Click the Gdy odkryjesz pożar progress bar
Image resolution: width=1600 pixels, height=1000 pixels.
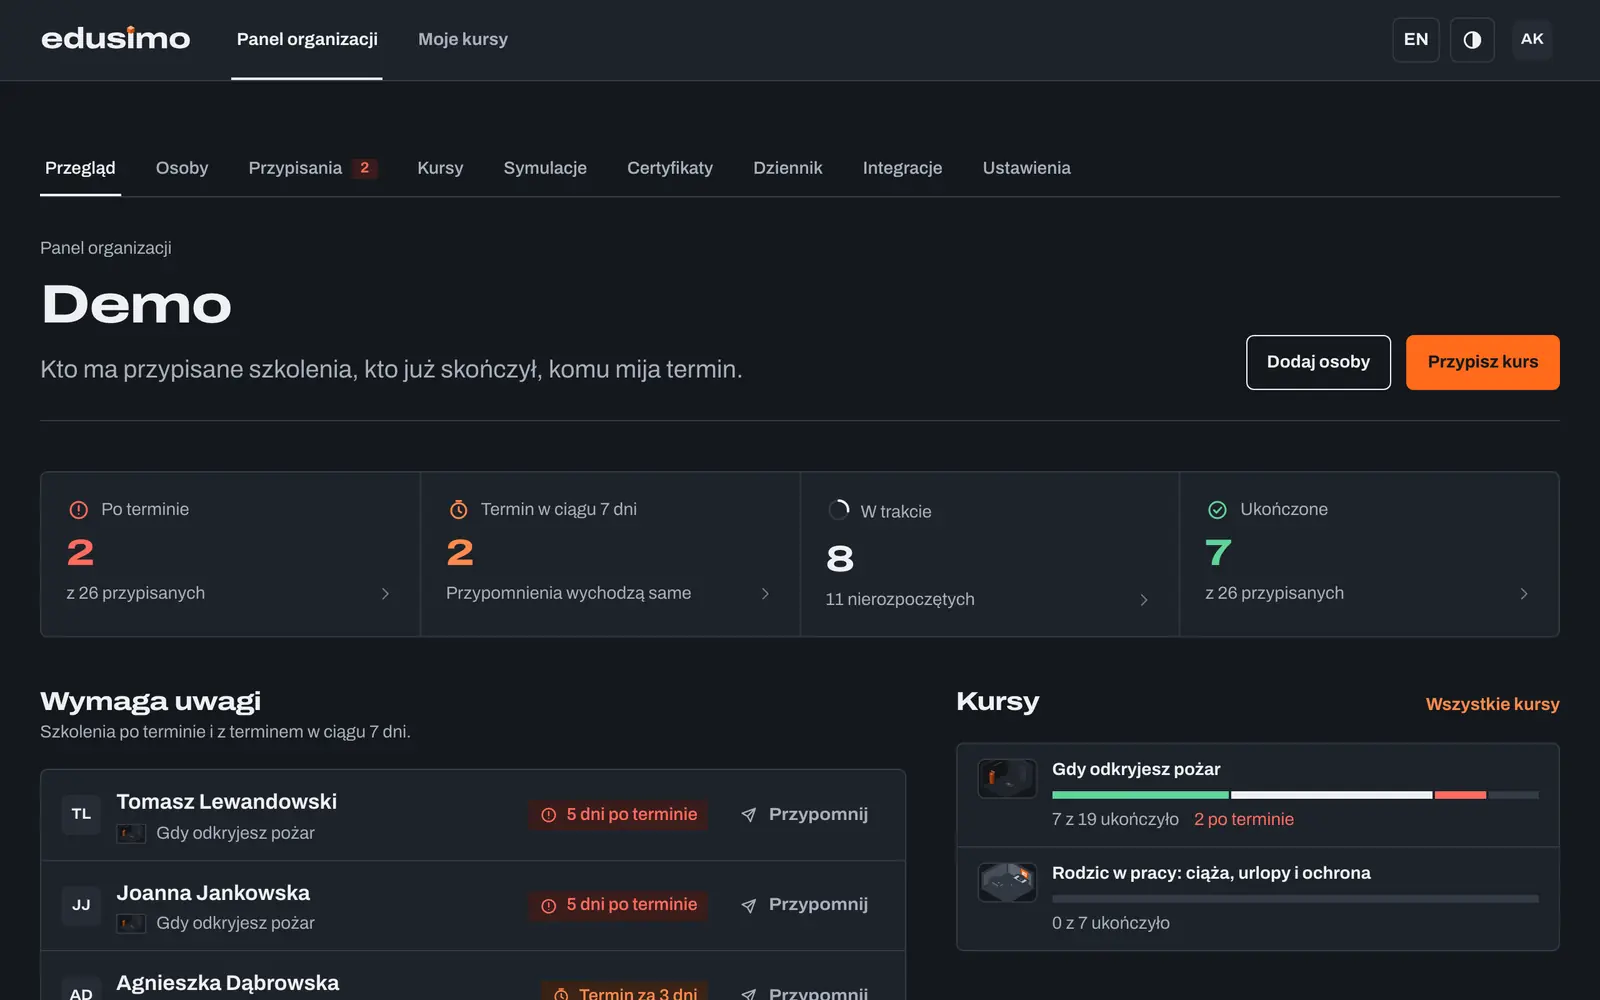point(1295,795)
